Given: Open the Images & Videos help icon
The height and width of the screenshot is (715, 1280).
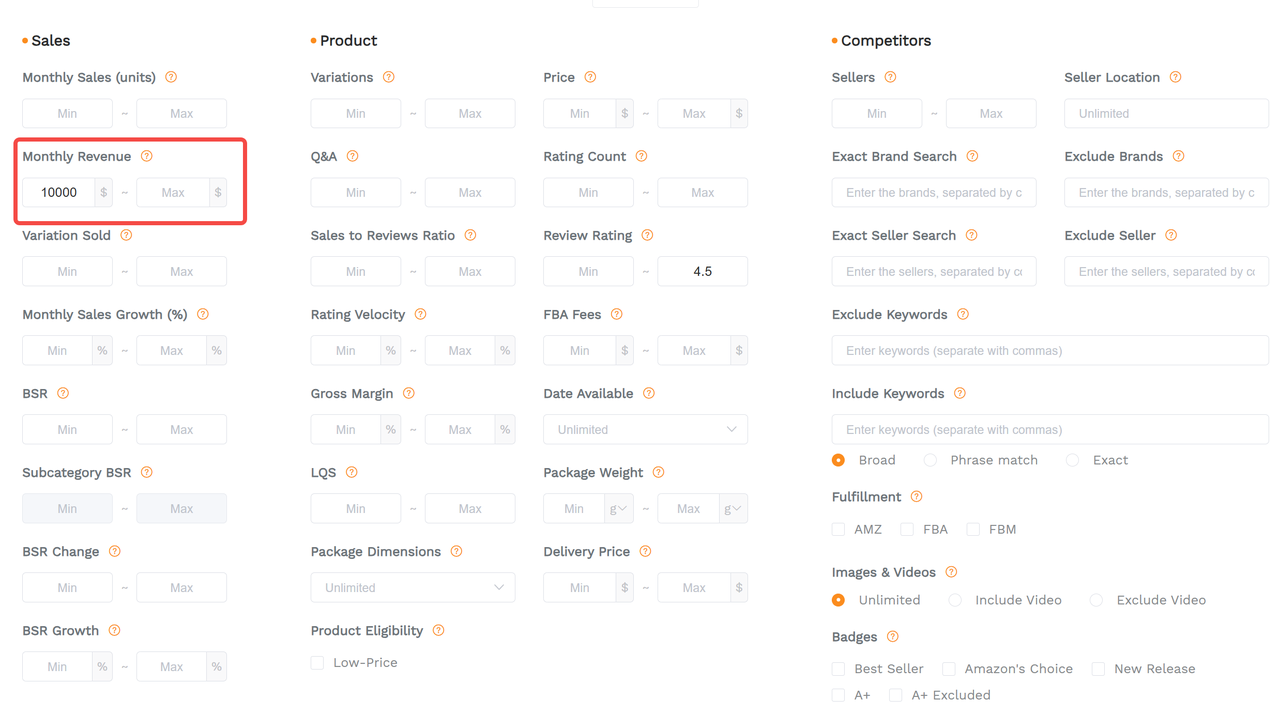Looking at the screenshot, I should point(951,572).
